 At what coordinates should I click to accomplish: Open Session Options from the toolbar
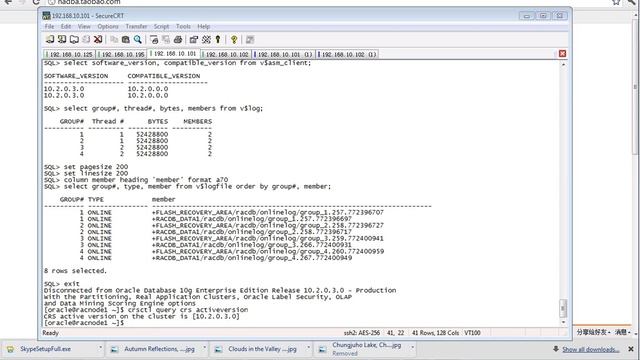pos(194,39)
